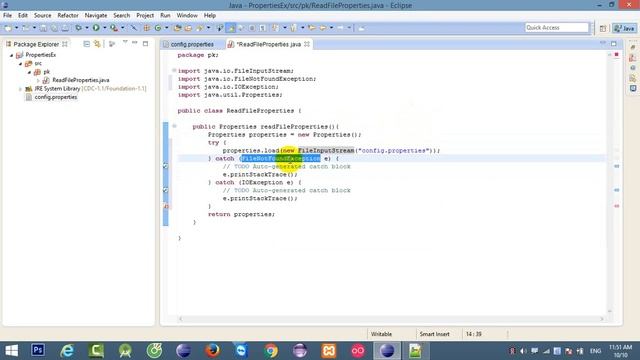Click the "return properties;" code line
The width and height of the screenshot is (640, 360).
click(241, 214)
